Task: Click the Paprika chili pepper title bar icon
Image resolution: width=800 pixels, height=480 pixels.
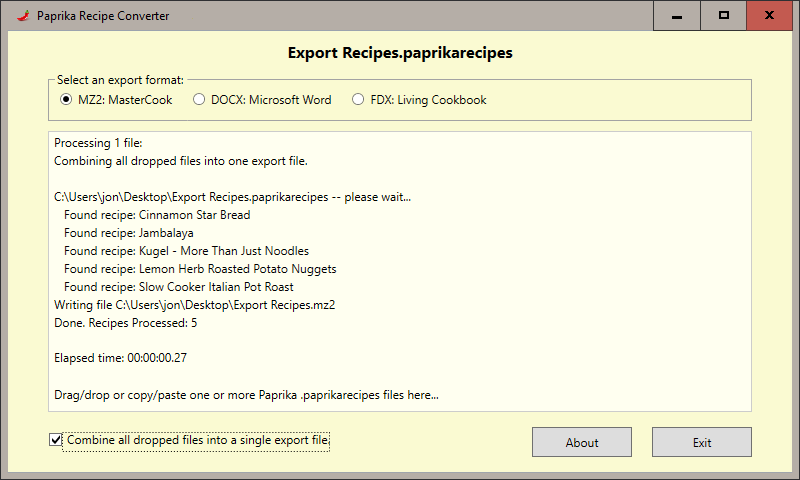Action: 22,16
